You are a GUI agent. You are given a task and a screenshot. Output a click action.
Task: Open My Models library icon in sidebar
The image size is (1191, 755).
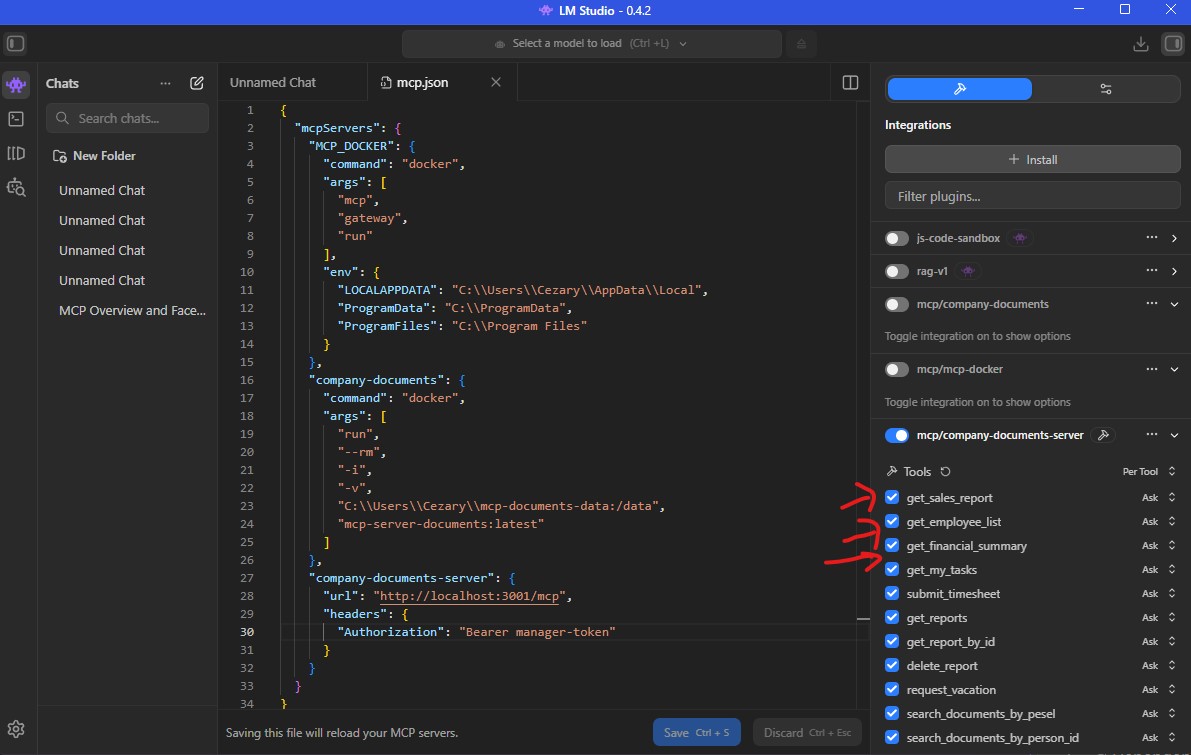click(x=16, y=153)
